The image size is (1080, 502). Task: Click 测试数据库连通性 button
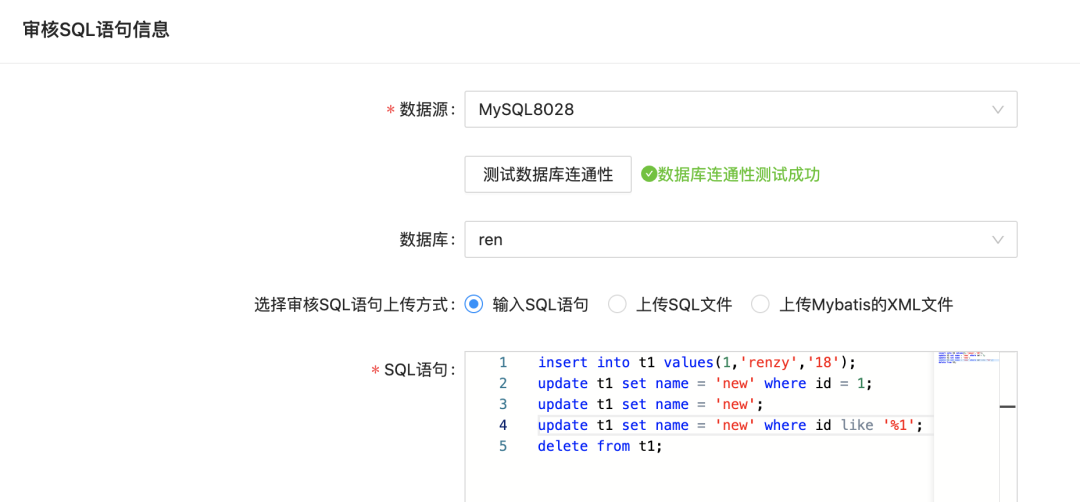(548, 174)
